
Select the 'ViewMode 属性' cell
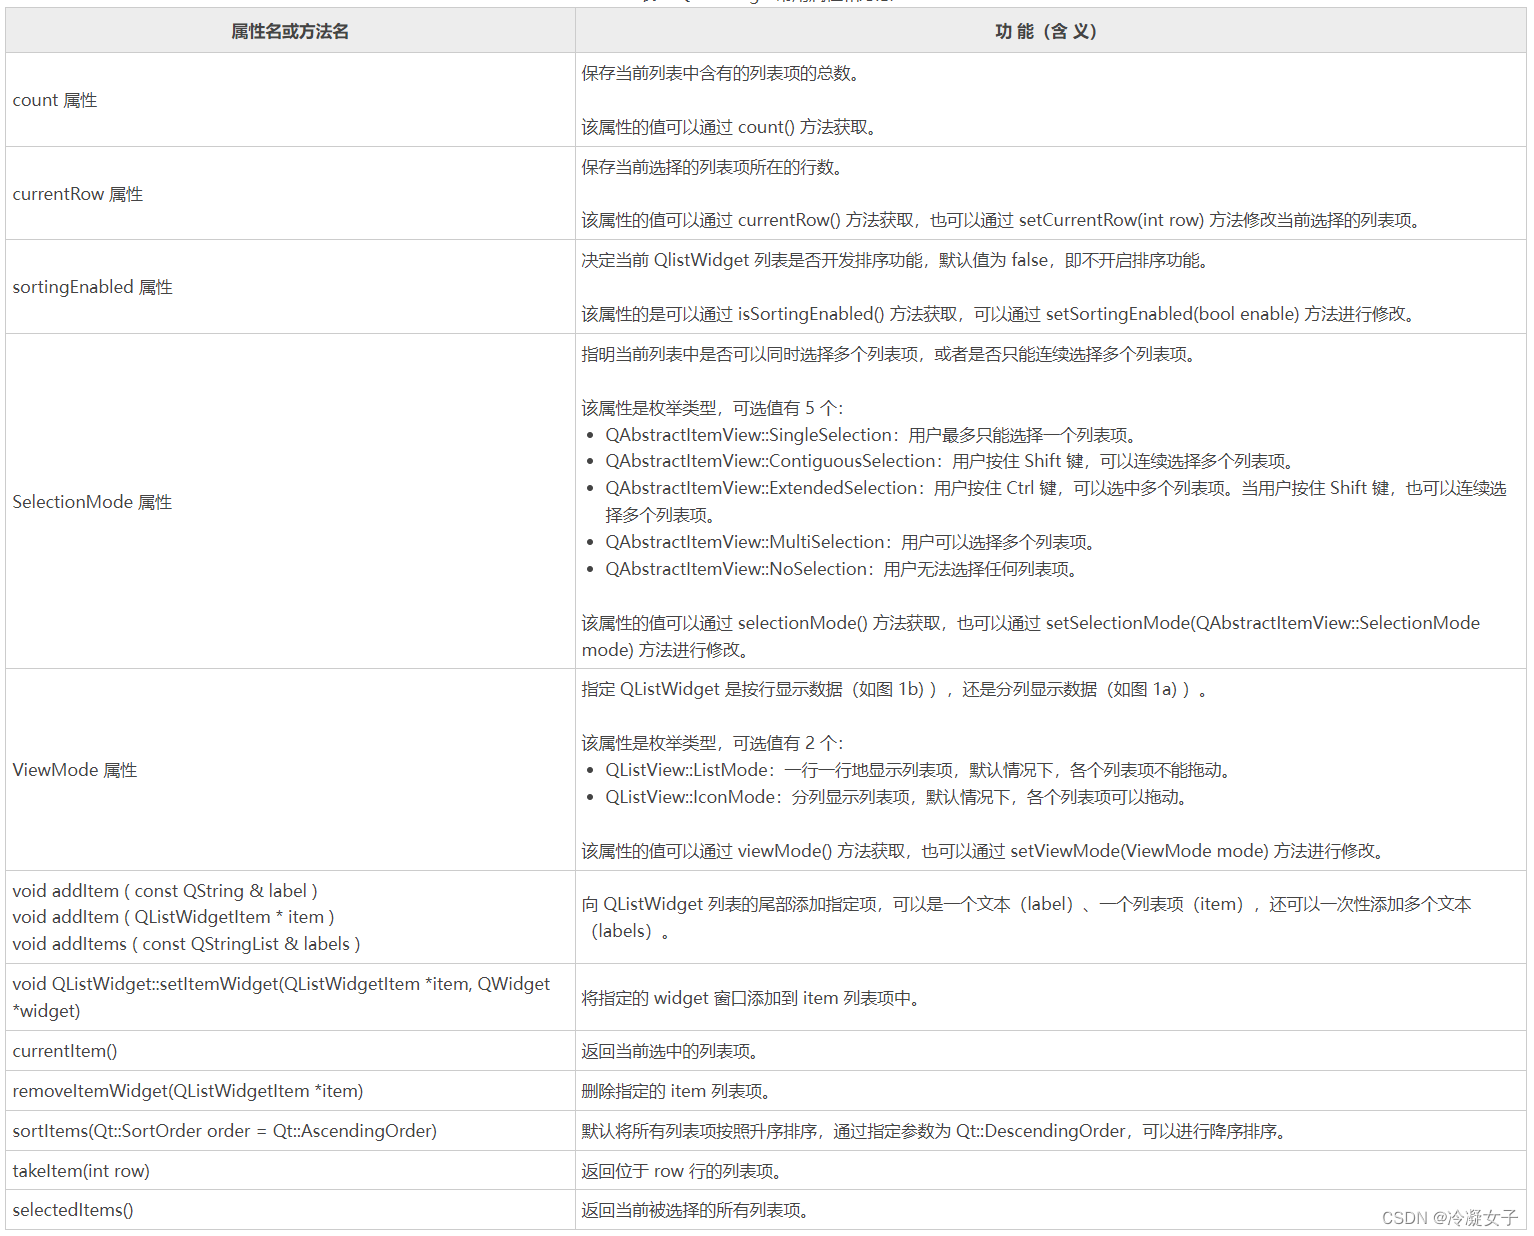click(x=290, y=770)
